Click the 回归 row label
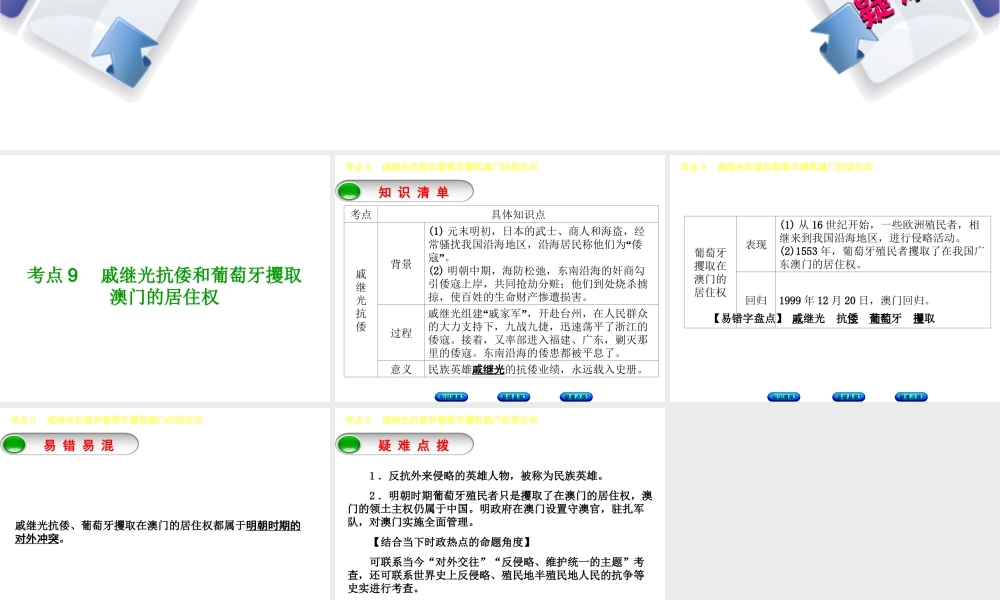 coord(756,300)
